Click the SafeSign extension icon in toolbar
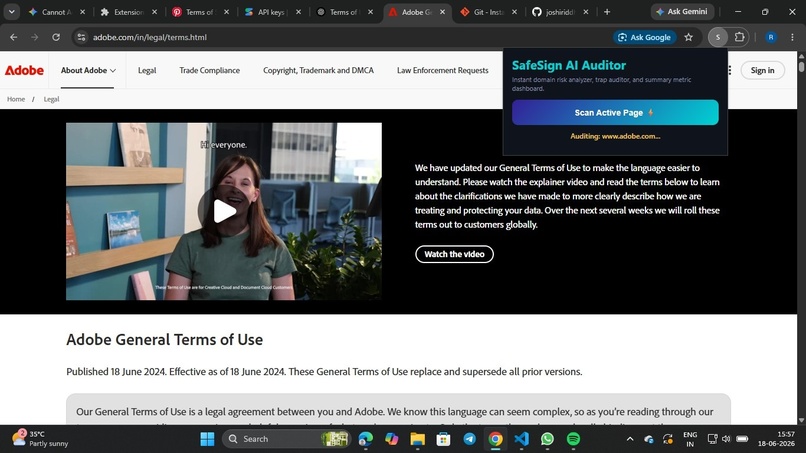Screen dimensions: 806x453 click(x=718, y=37)
